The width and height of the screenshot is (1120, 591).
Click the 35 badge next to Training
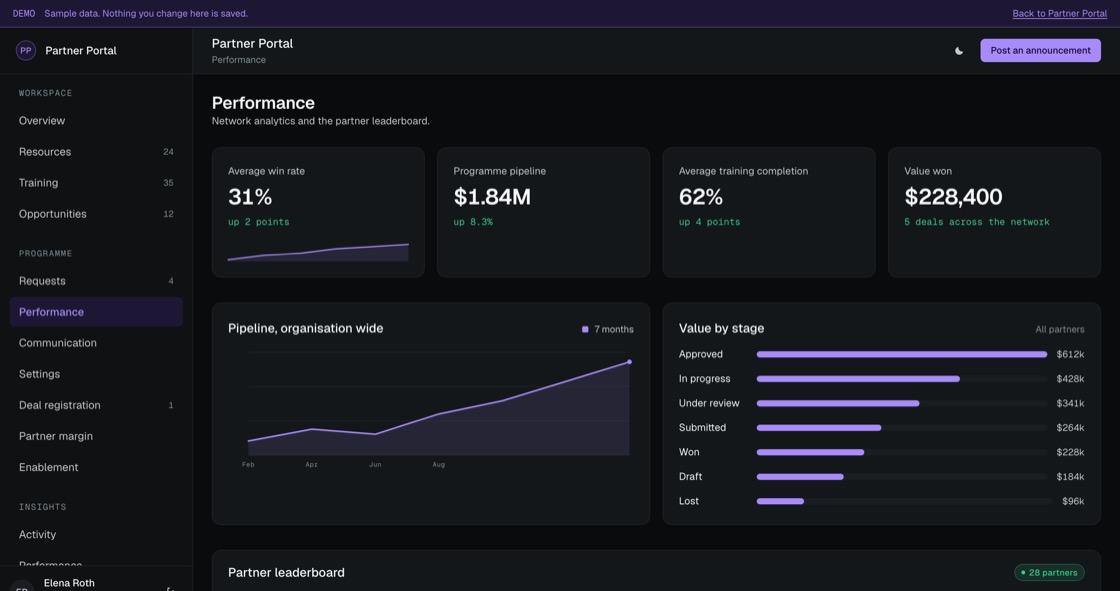[168, 183]
